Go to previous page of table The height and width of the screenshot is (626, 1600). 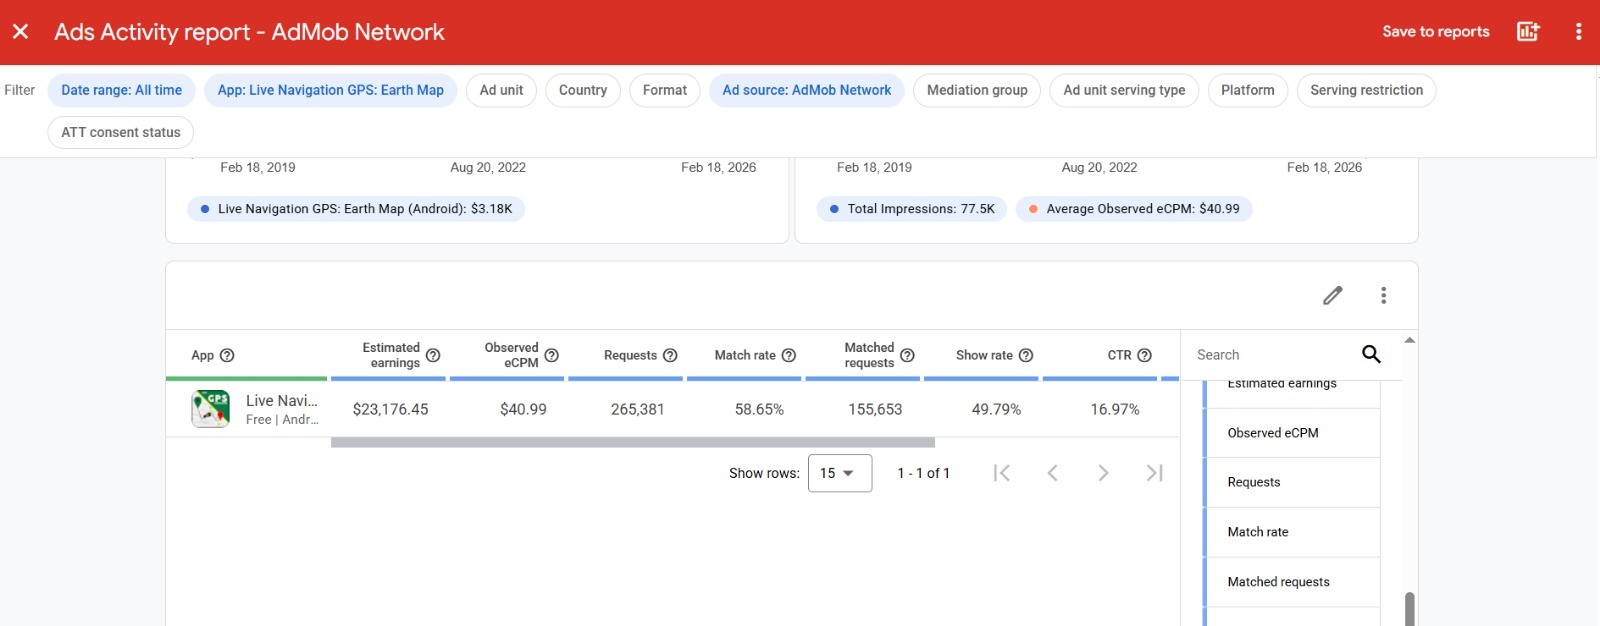[1052, 473]
